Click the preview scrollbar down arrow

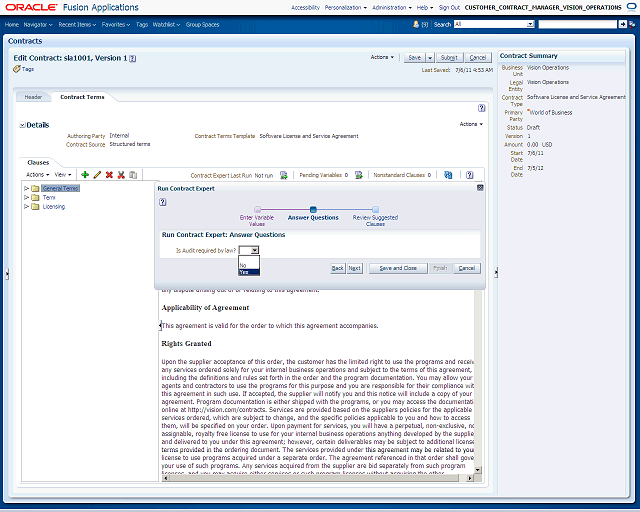pyautogui.click(x=478, y=470)
